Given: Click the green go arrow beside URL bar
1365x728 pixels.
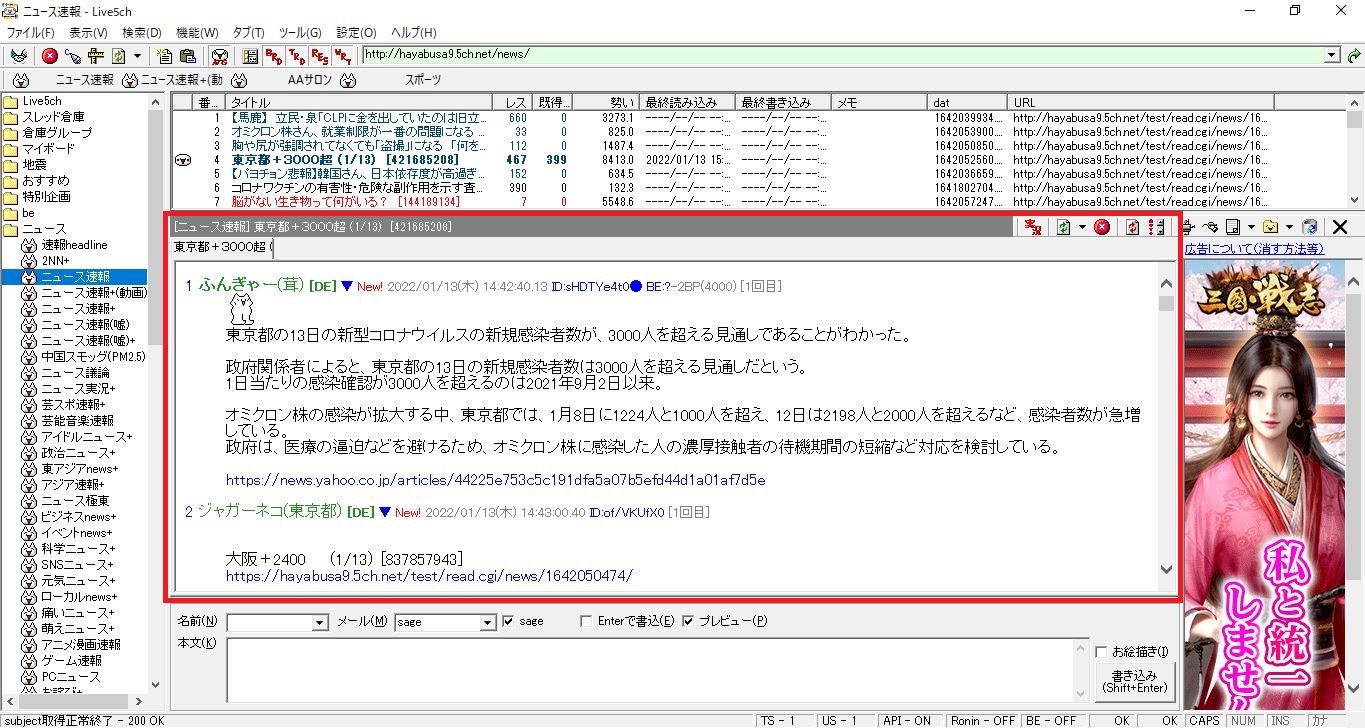Looking at the screenshot, I should [x=1354, y=56].
